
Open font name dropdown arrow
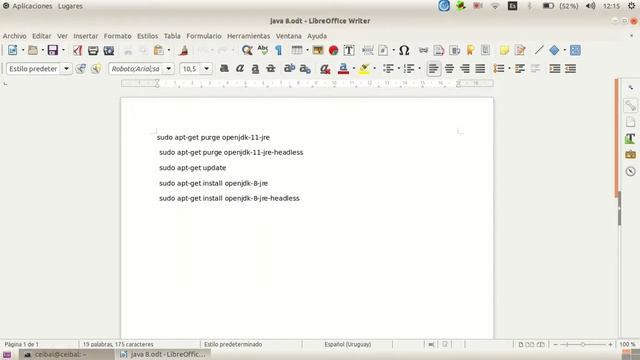coord(168,69)
